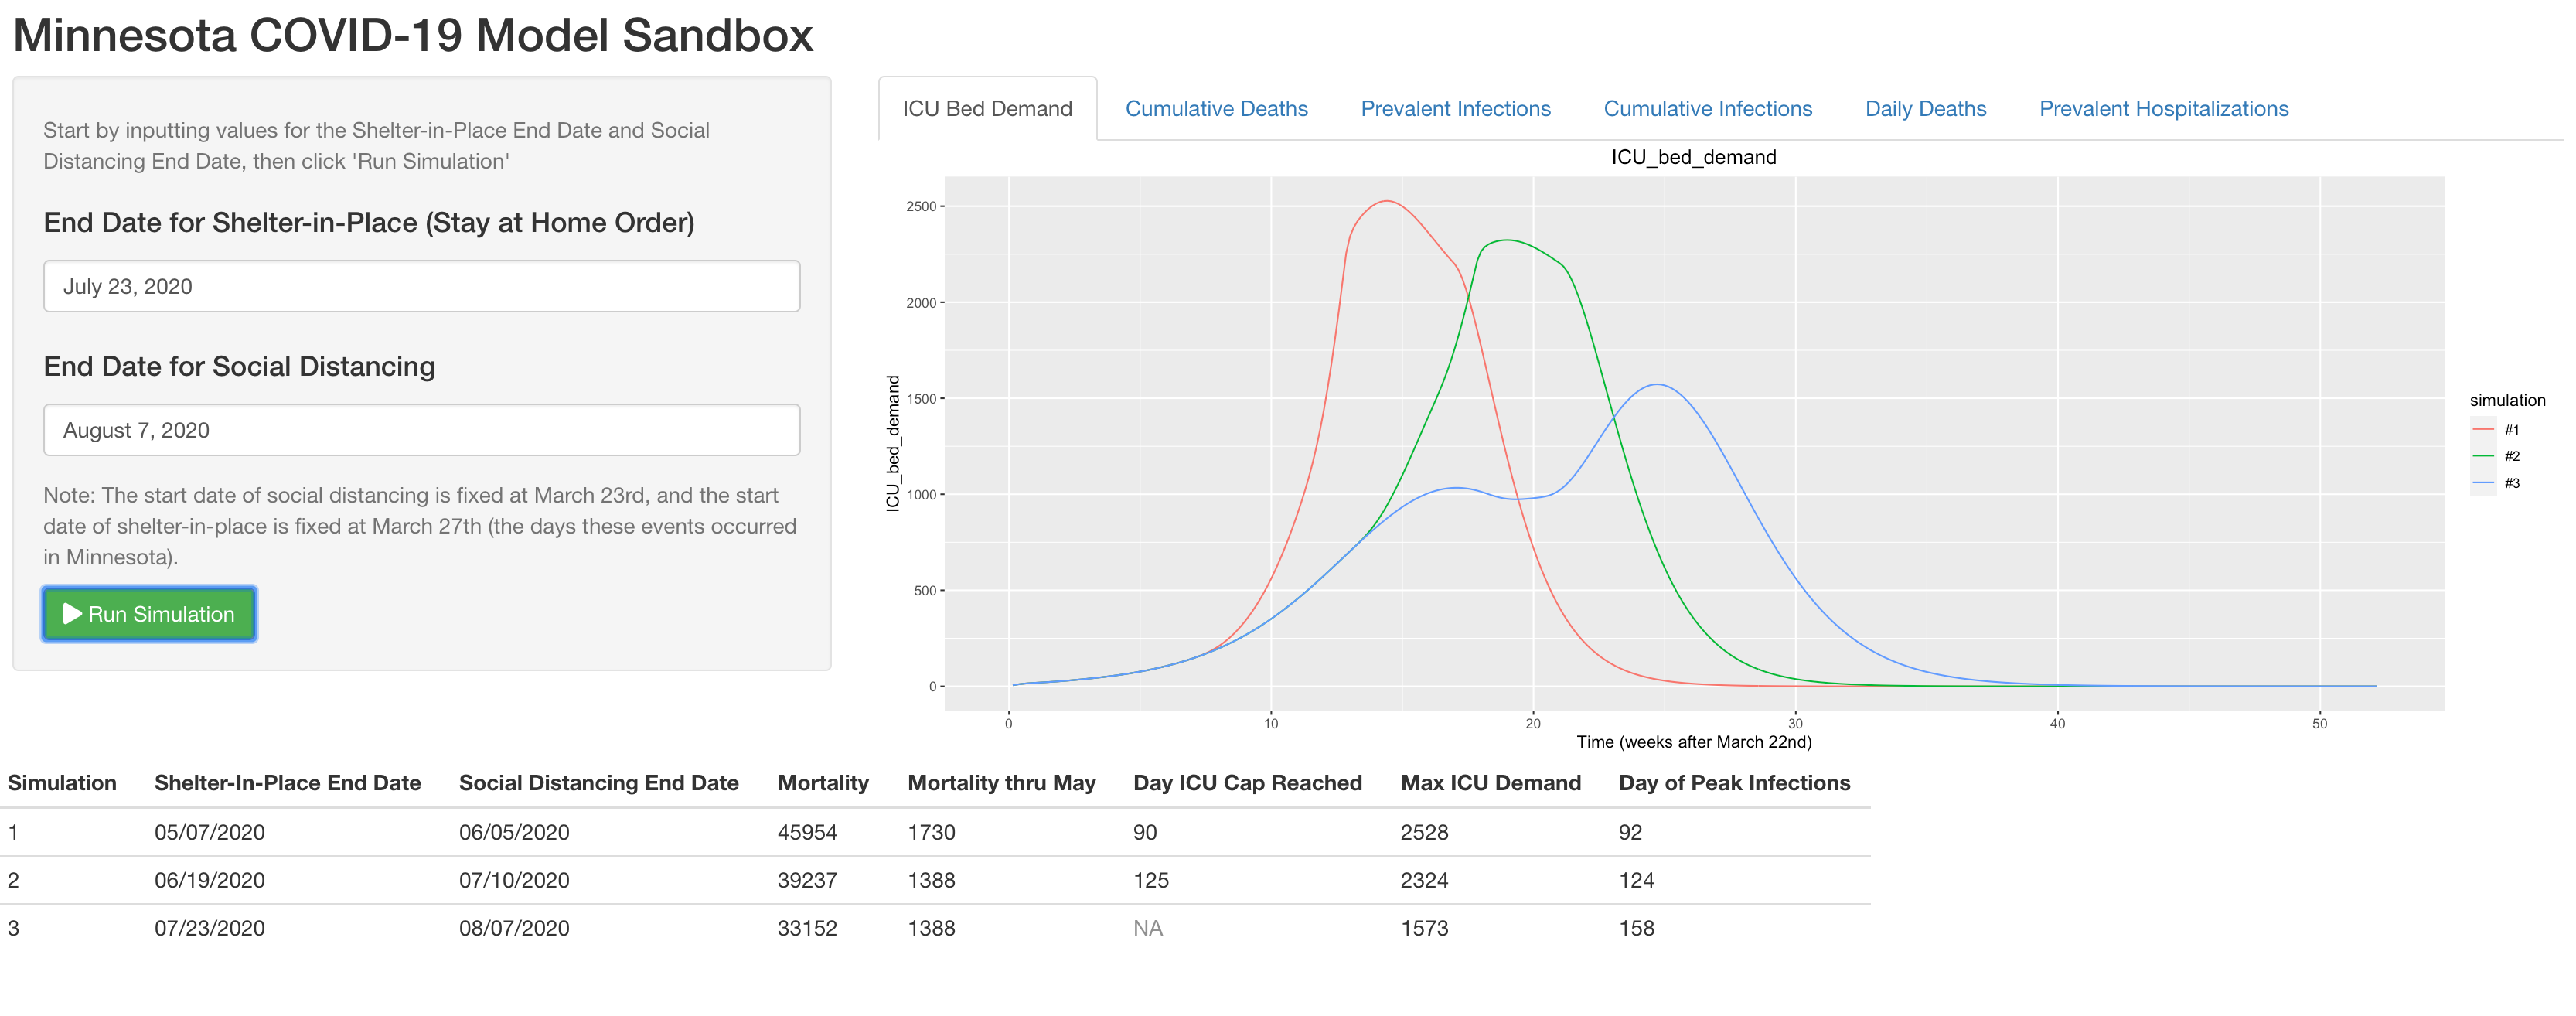Switch to Prevalent Hospitalizations tab
2576x1016 pixels.
pos(2163,109)
